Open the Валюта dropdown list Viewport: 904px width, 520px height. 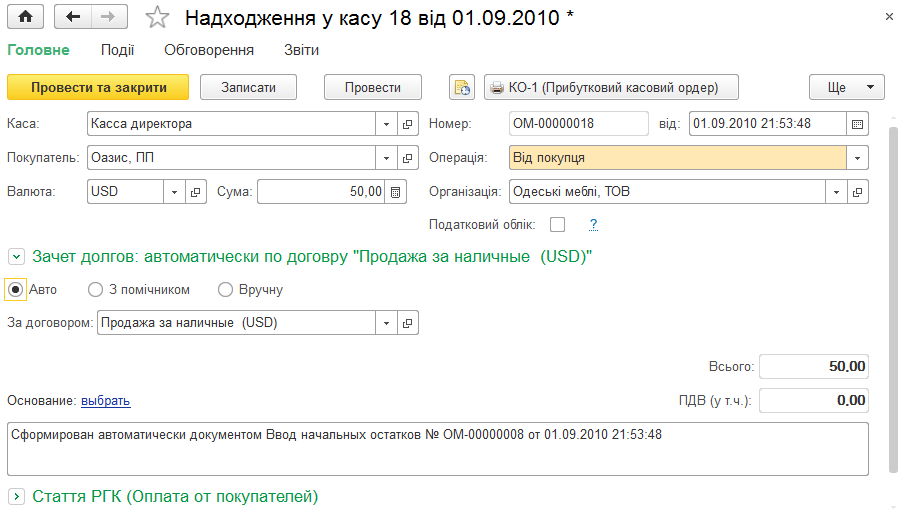(174, 192)
